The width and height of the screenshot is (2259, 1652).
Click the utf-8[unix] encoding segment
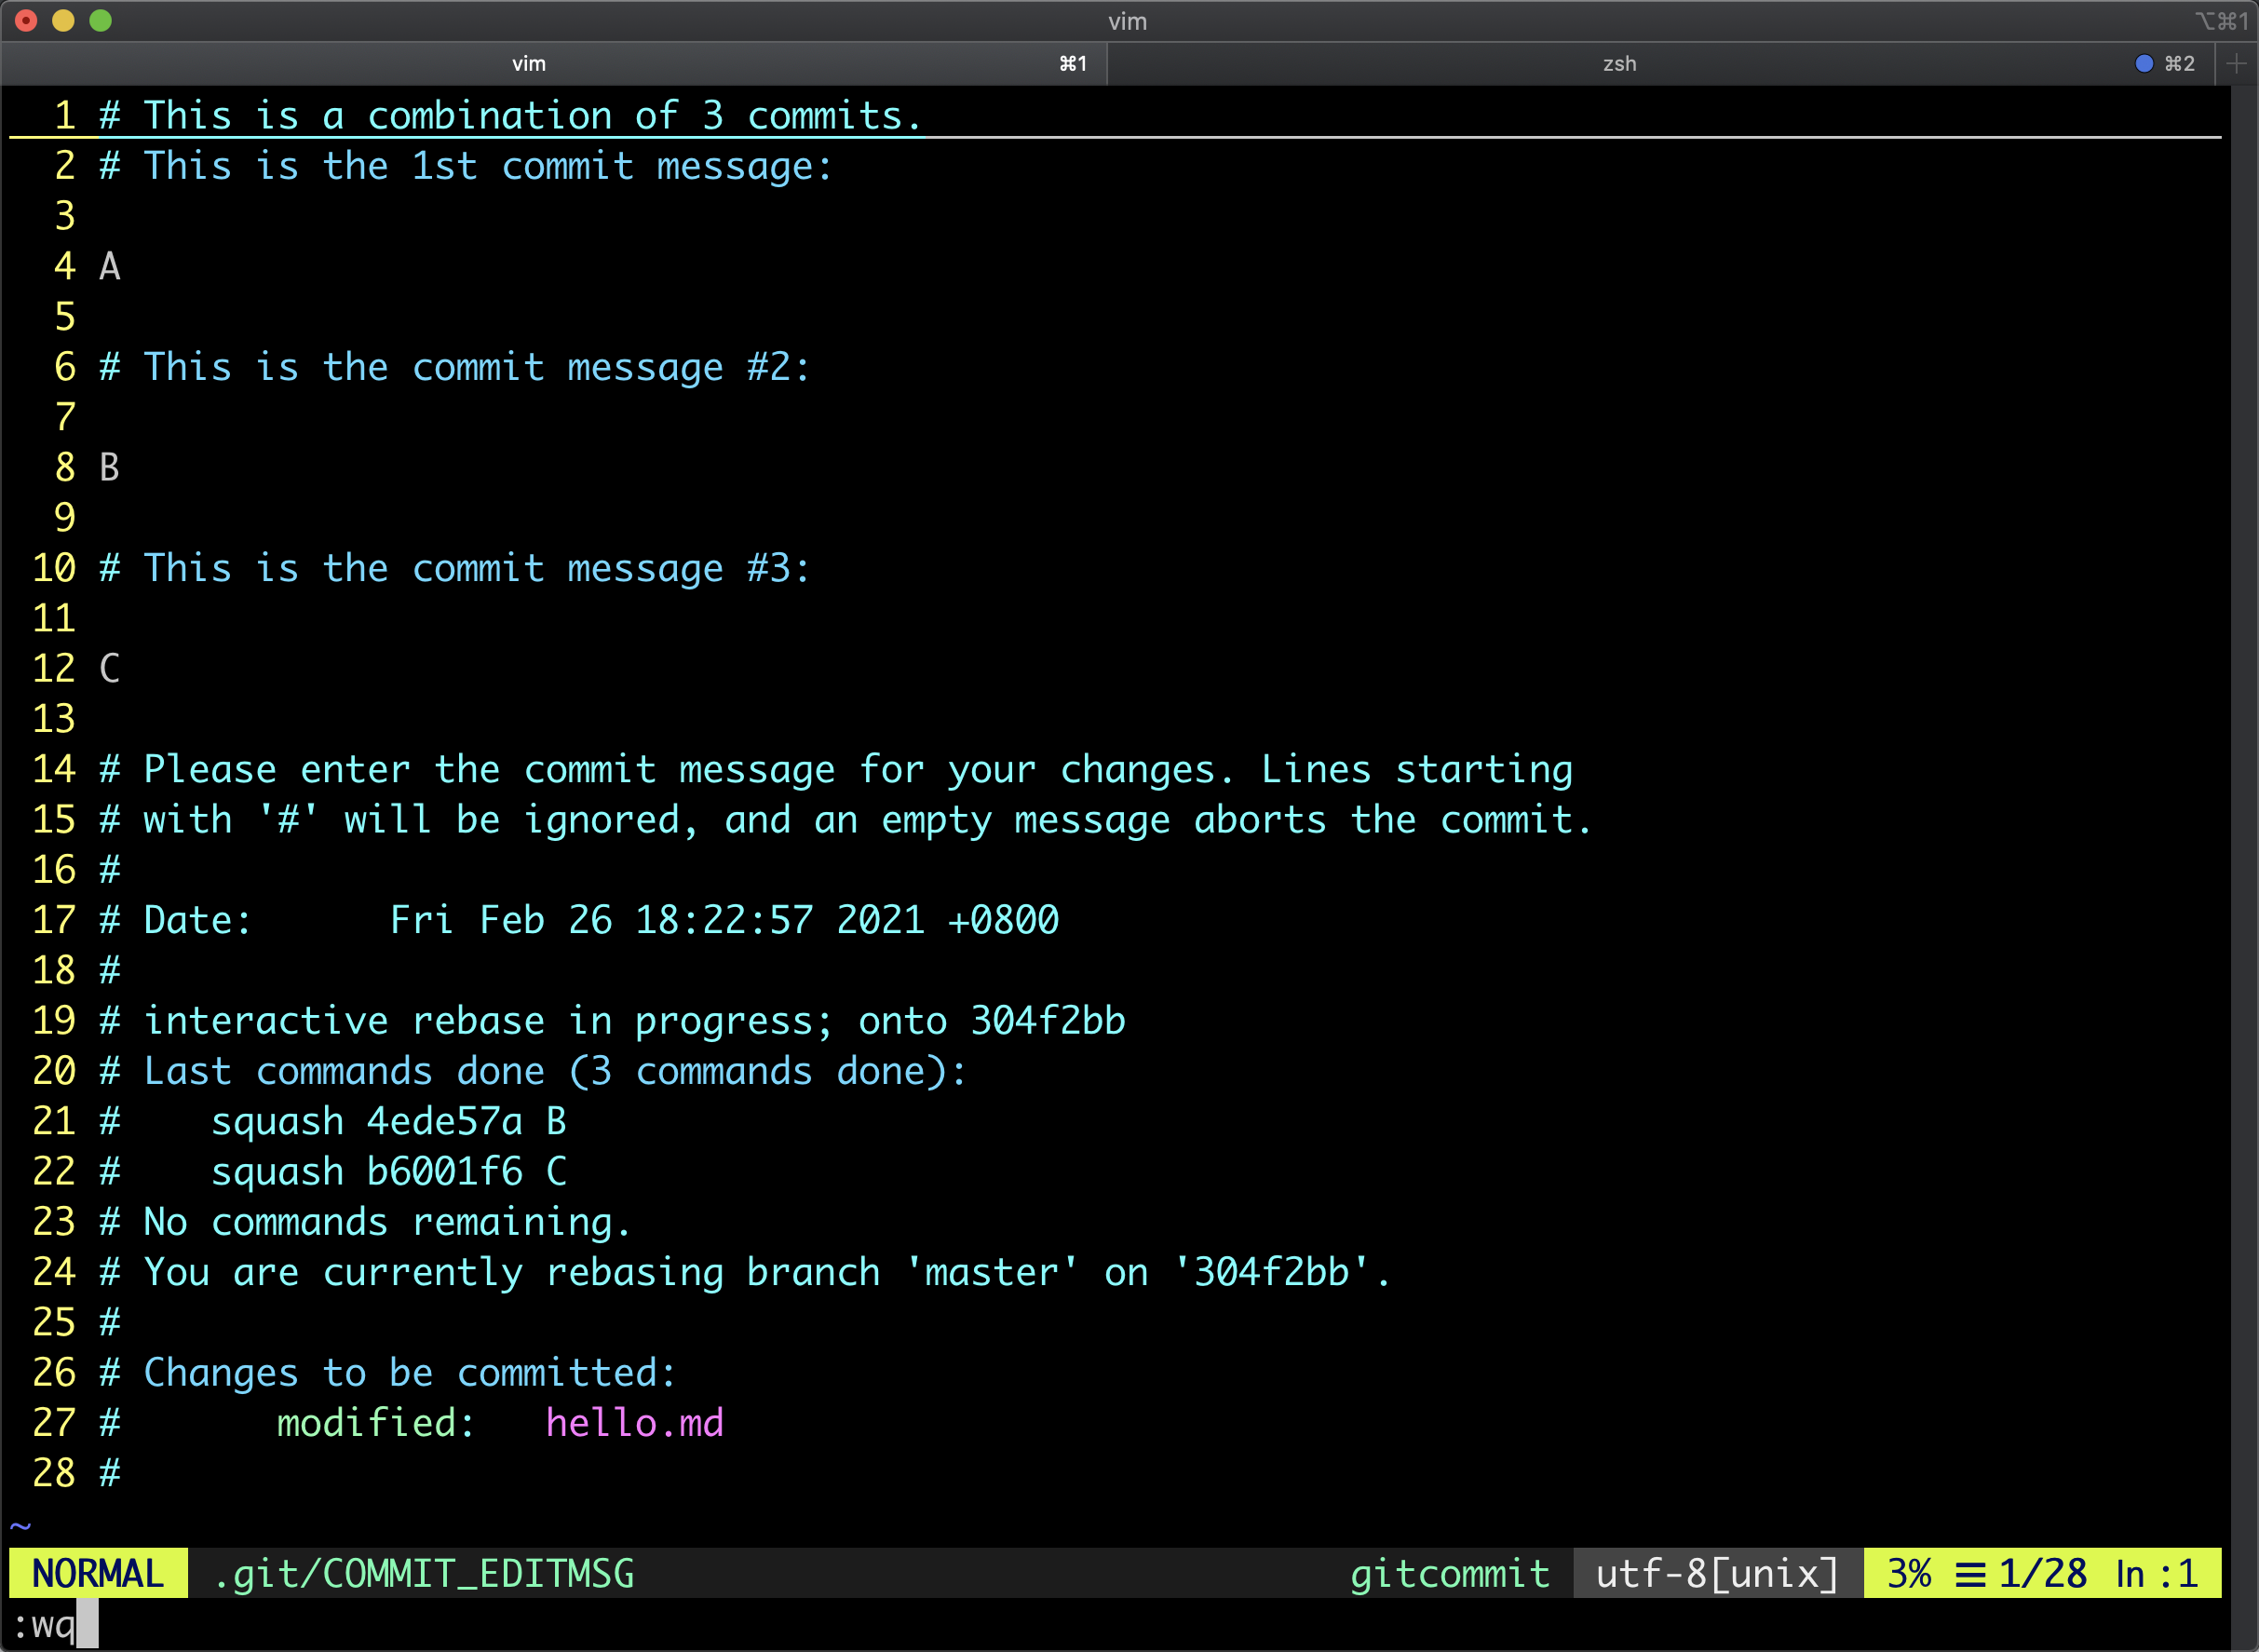1716,1574
